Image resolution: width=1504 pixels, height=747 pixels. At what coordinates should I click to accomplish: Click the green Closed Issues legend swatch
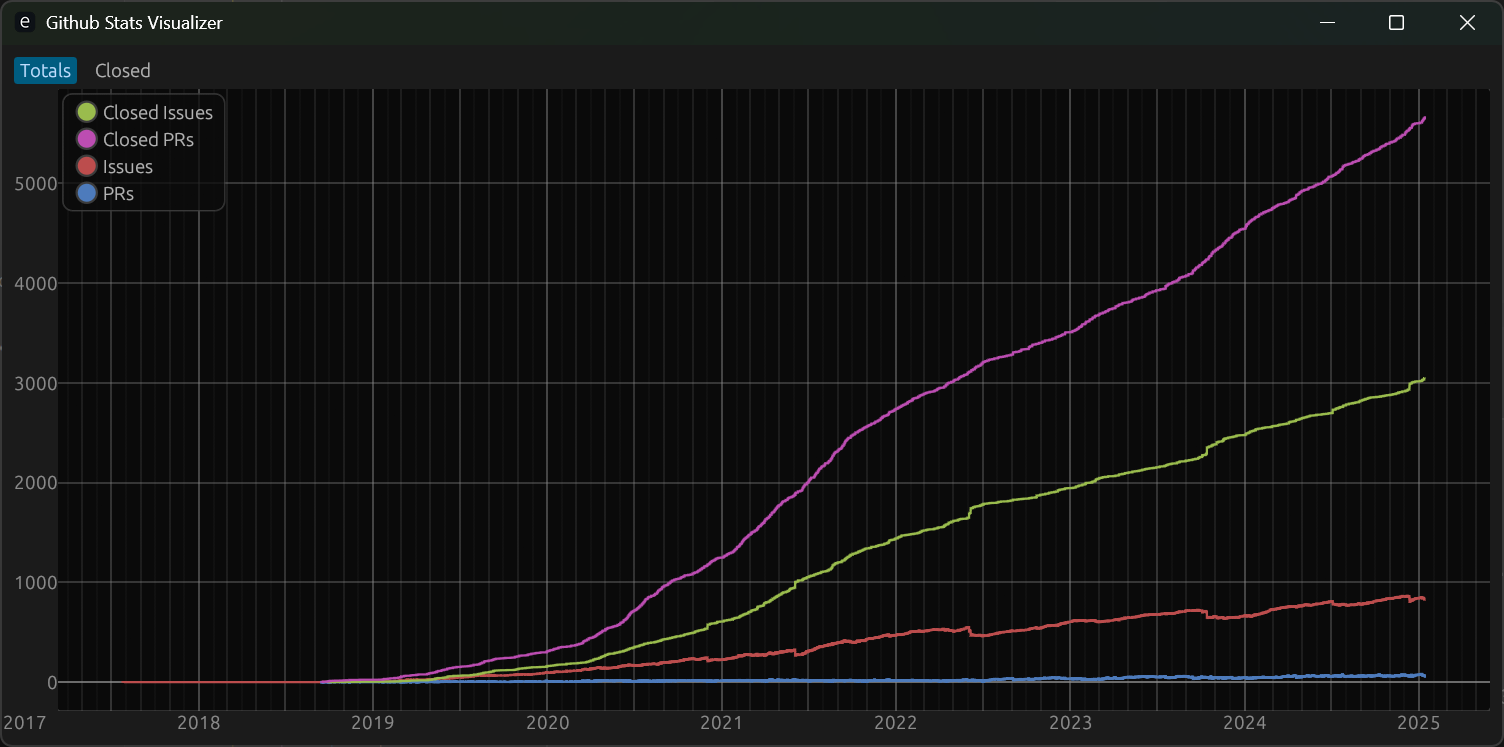pos(87,112)
